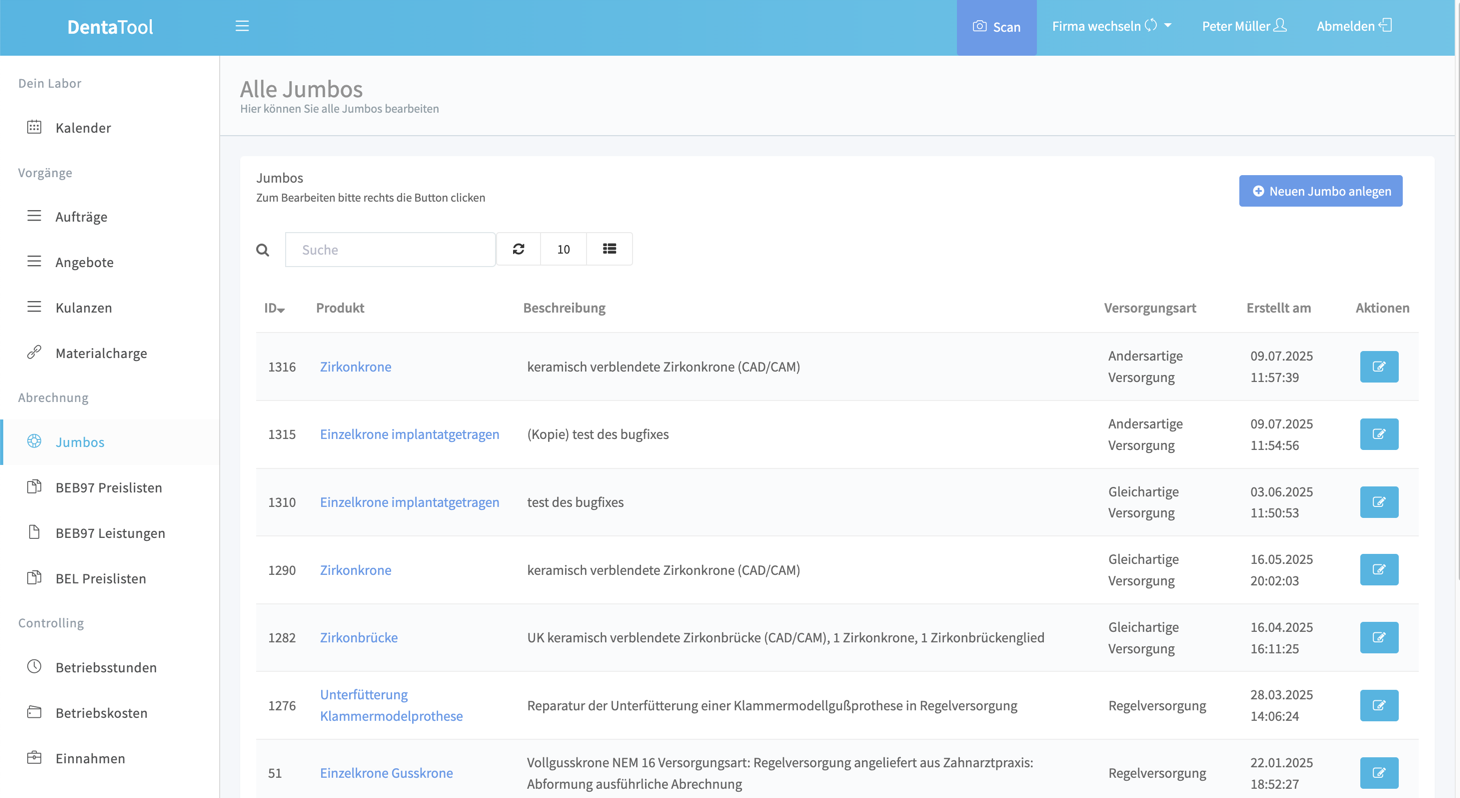Viewport: 1460px width, 798px height.
Task: Go to BEB97 Preislisten in sidebar
Action: coord(108,488)
